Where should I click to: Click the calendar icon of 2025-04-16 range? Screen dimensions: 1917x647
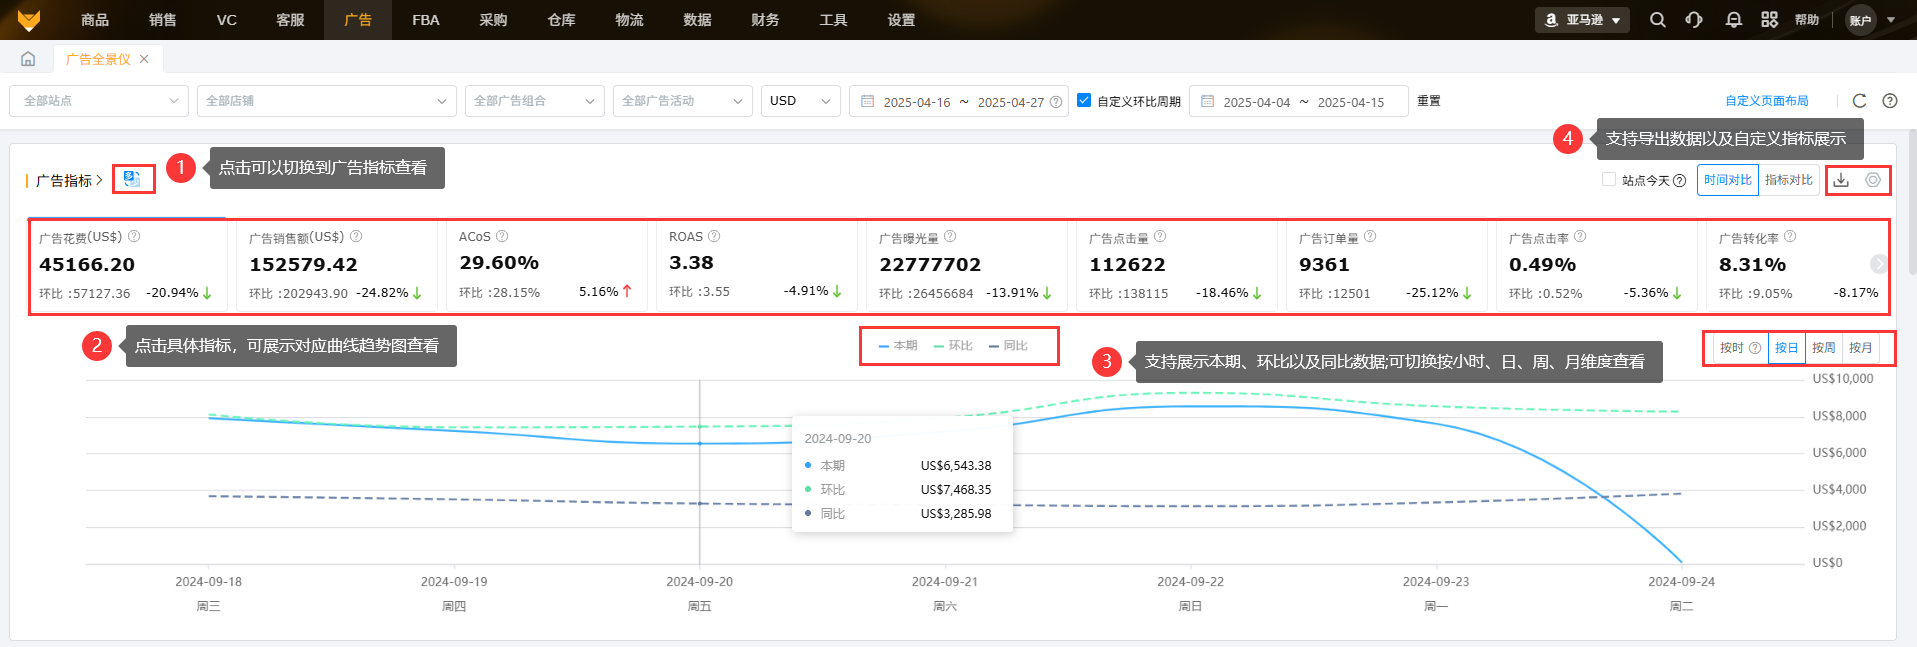(867, 102)
